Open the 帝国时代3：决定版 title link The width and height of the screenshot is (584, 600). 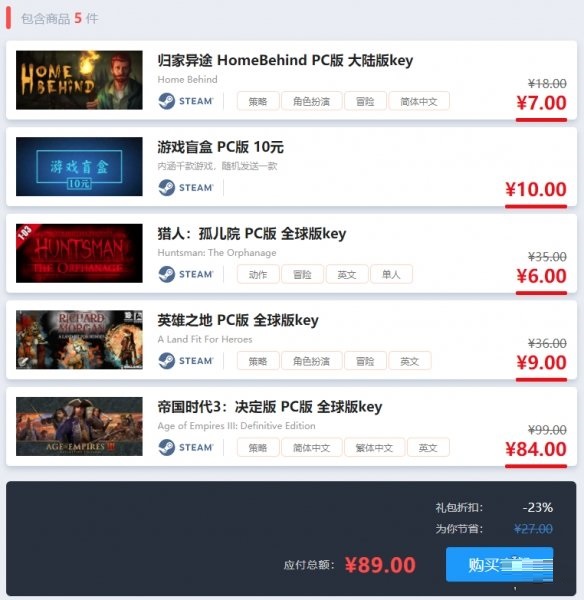pyautogui.click(x=270, y=406)
